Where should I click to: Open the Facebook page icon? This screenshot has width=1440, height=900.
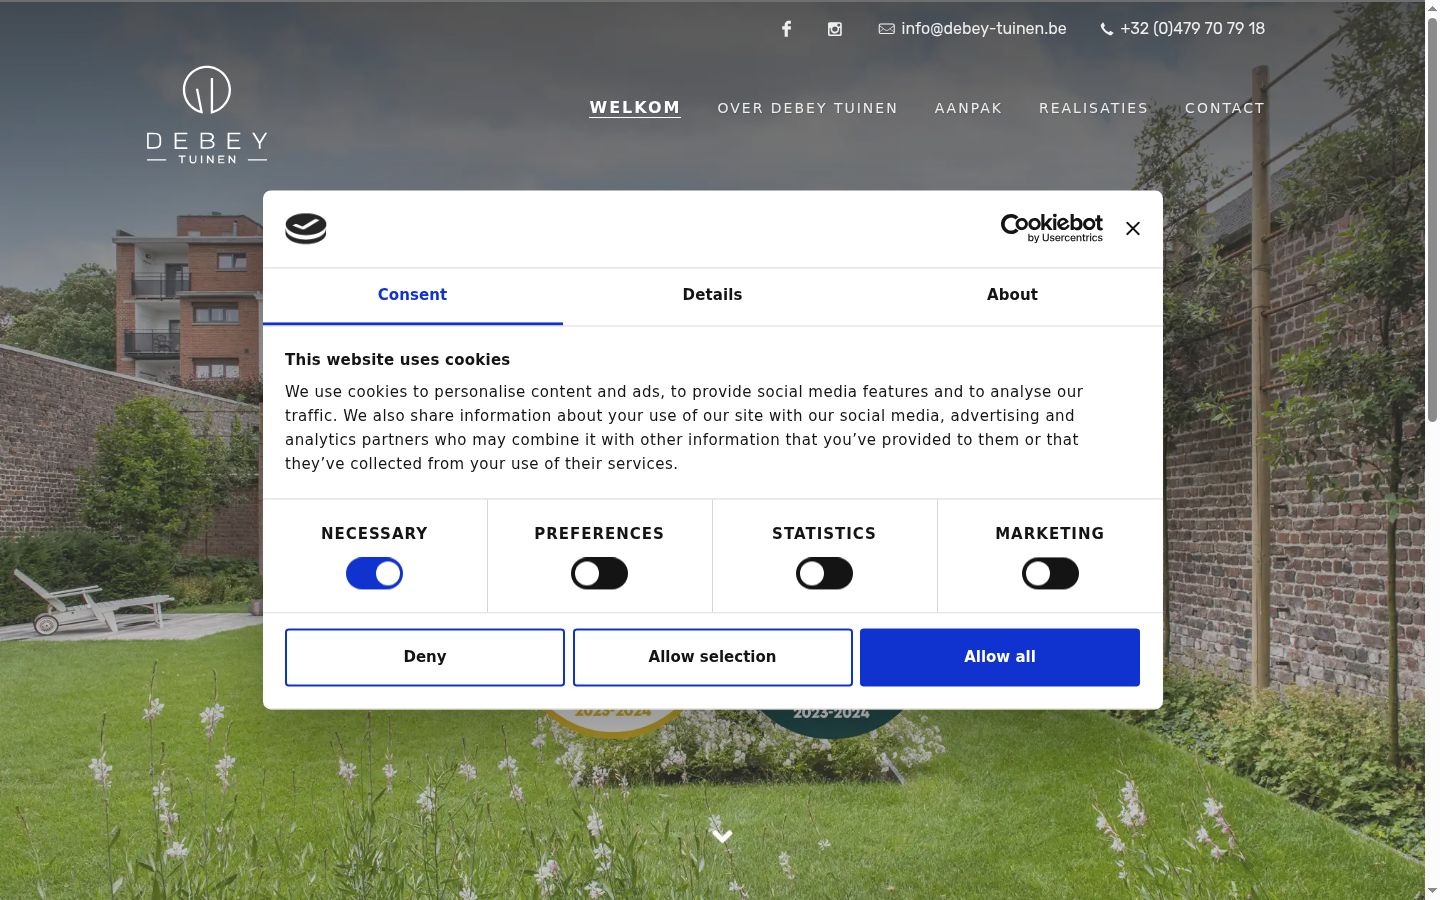[786, 29]
